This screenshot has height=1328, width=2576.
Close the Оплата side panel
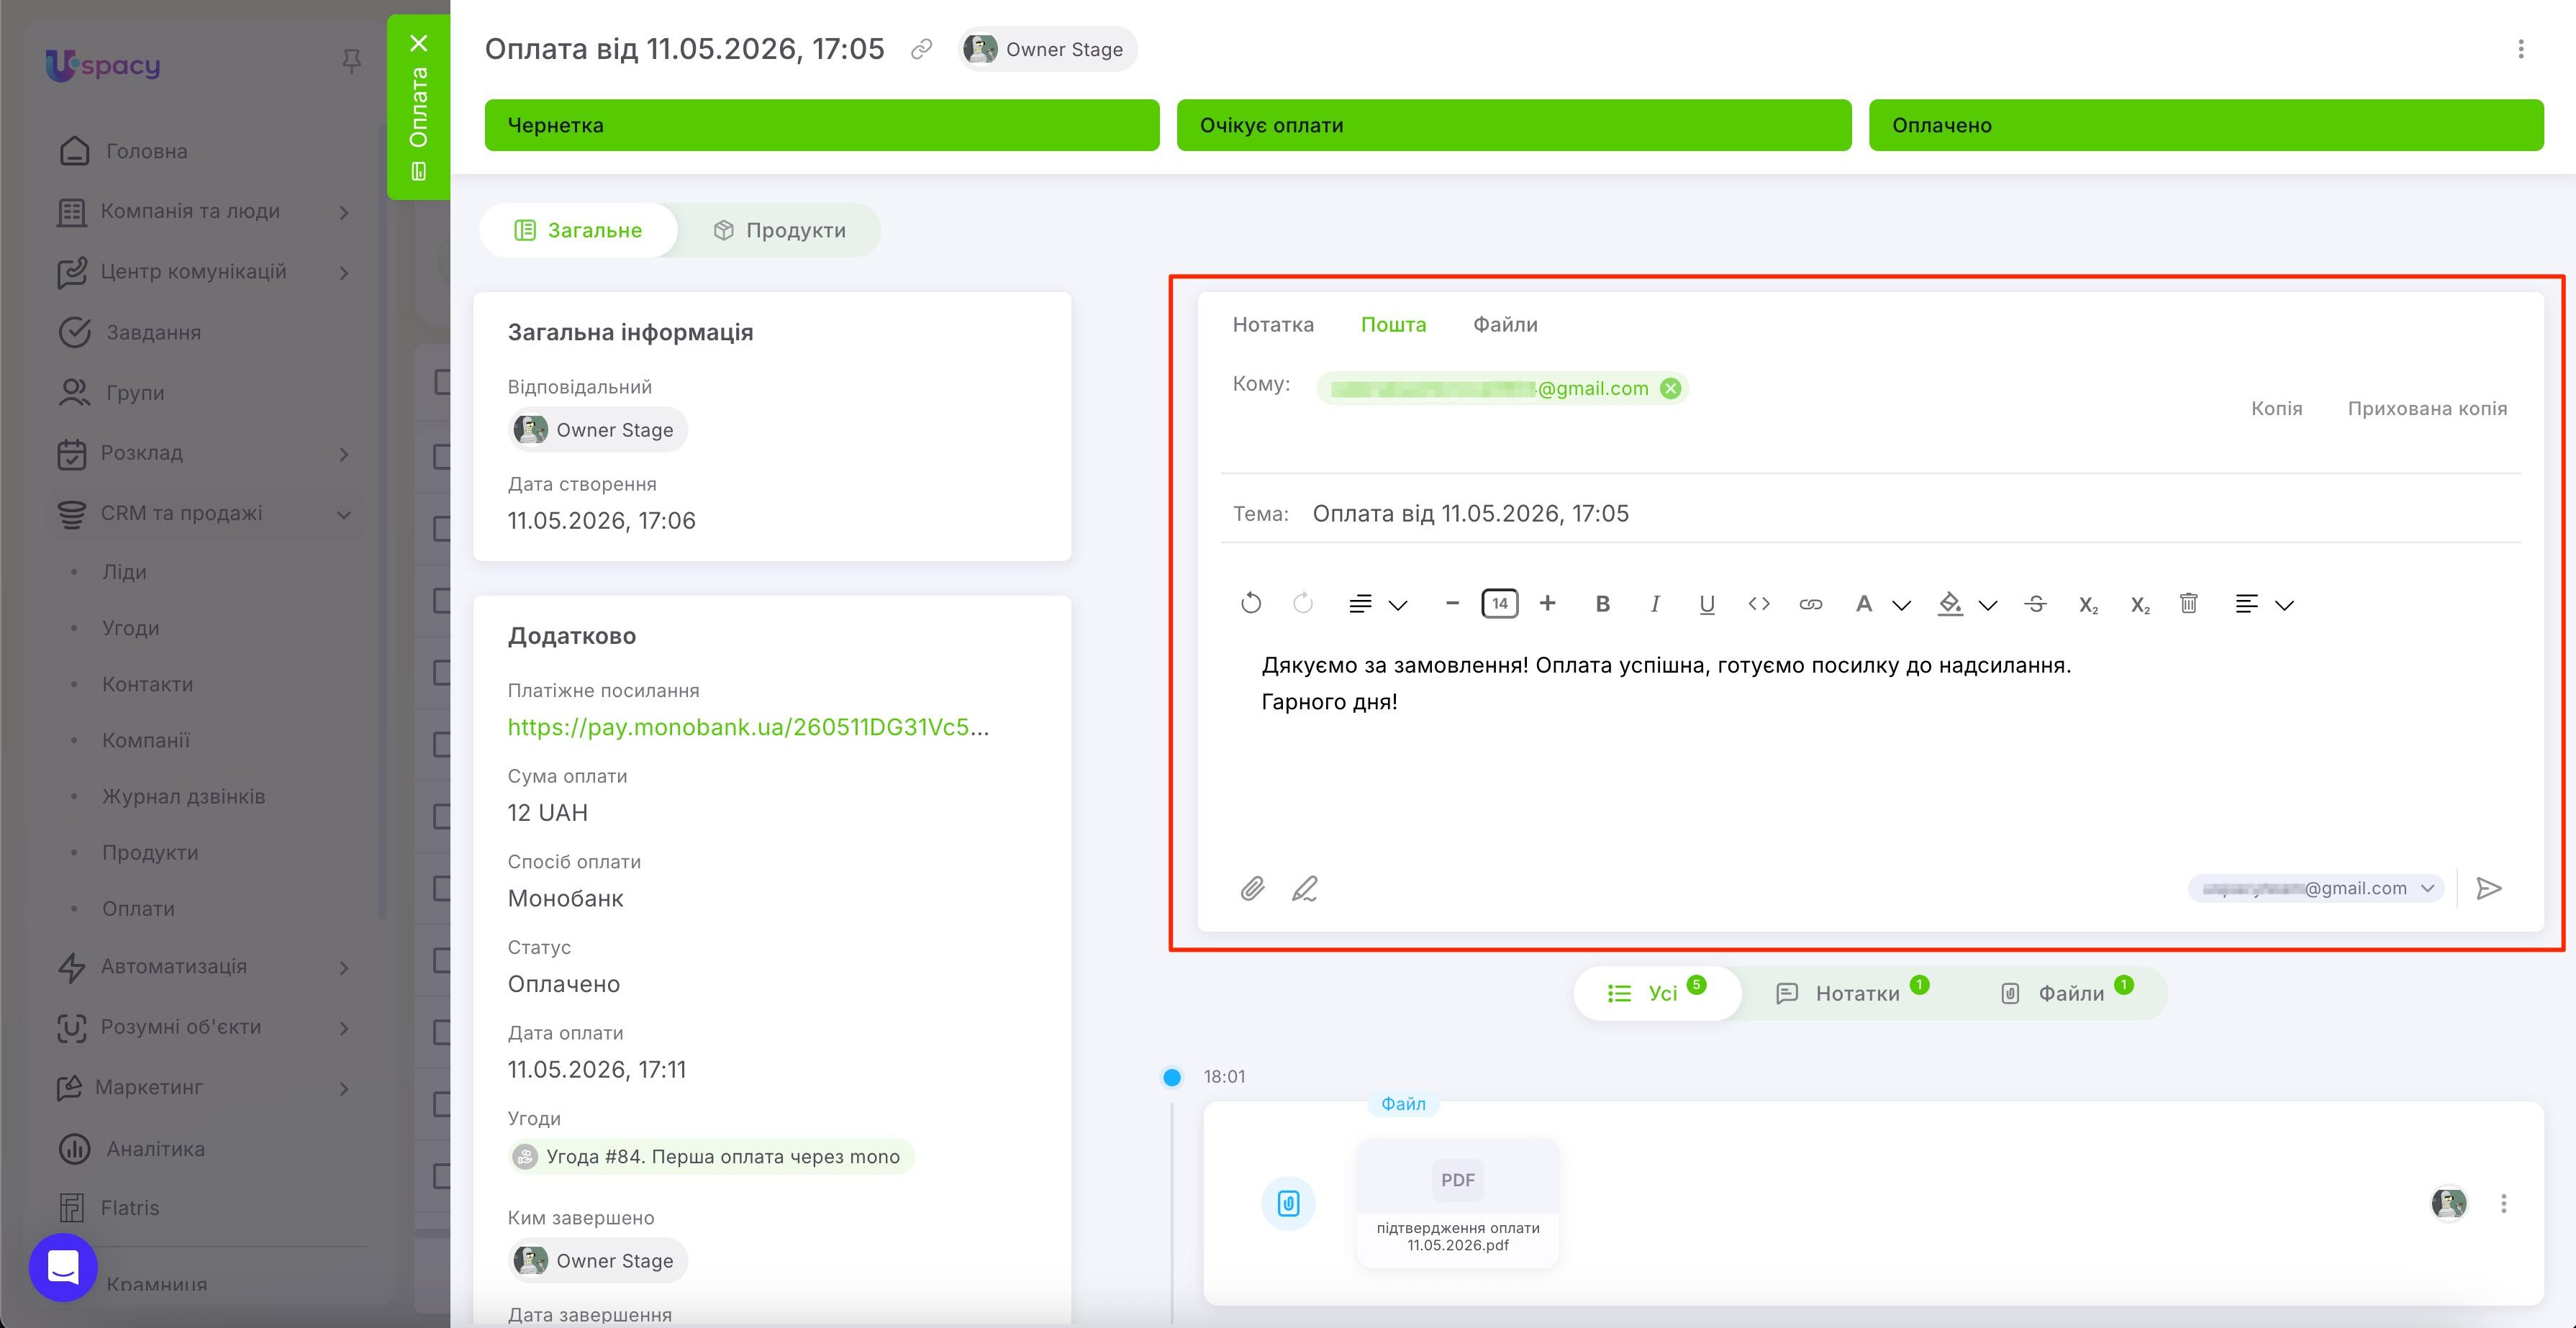(x=419, y=43)
